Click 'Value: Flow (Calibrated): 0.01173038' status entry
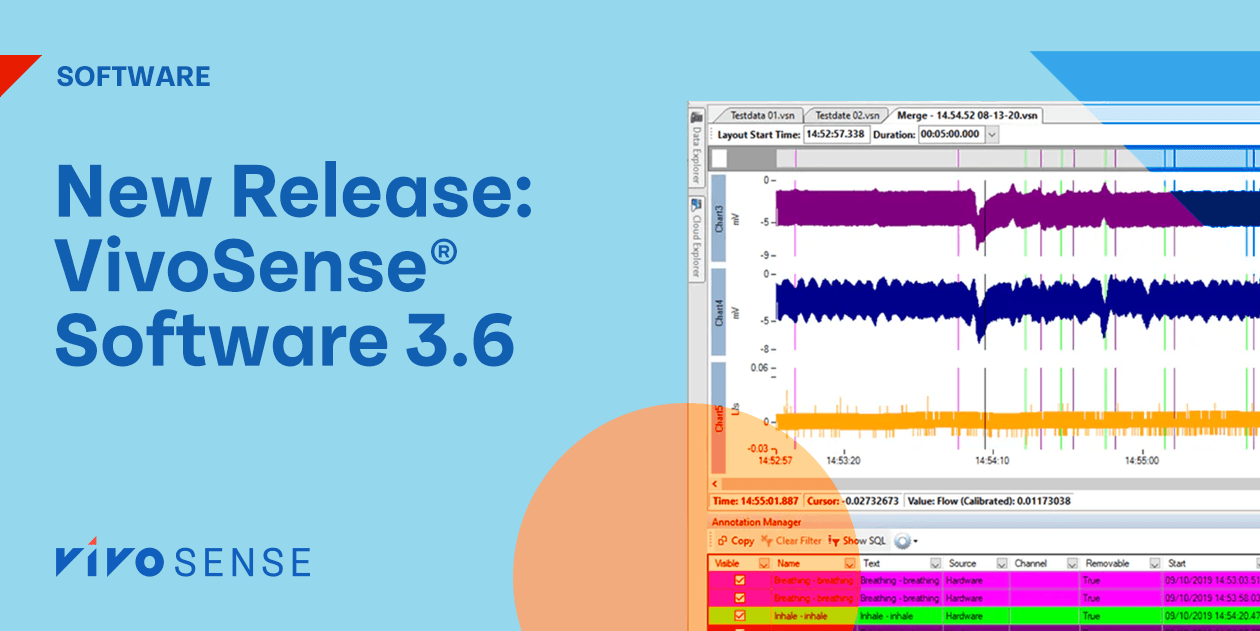Screen dimensions: 1260x631 tap(991, 501)
